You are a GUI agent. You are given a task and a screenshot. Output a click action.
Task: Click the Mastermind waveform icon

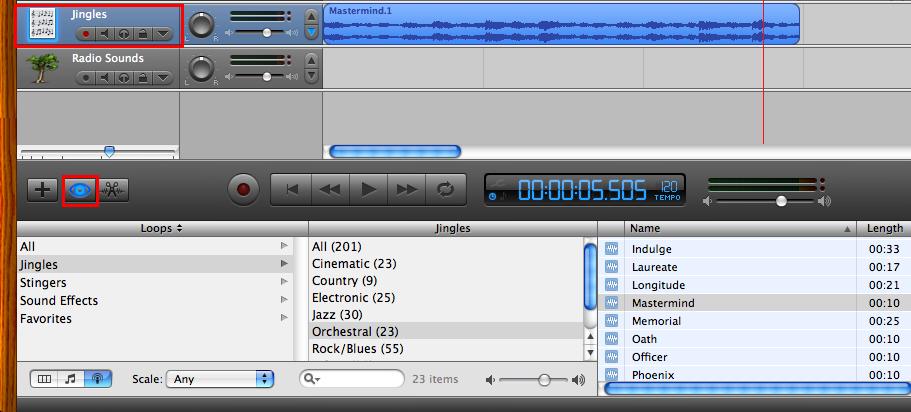pos(611,303)
